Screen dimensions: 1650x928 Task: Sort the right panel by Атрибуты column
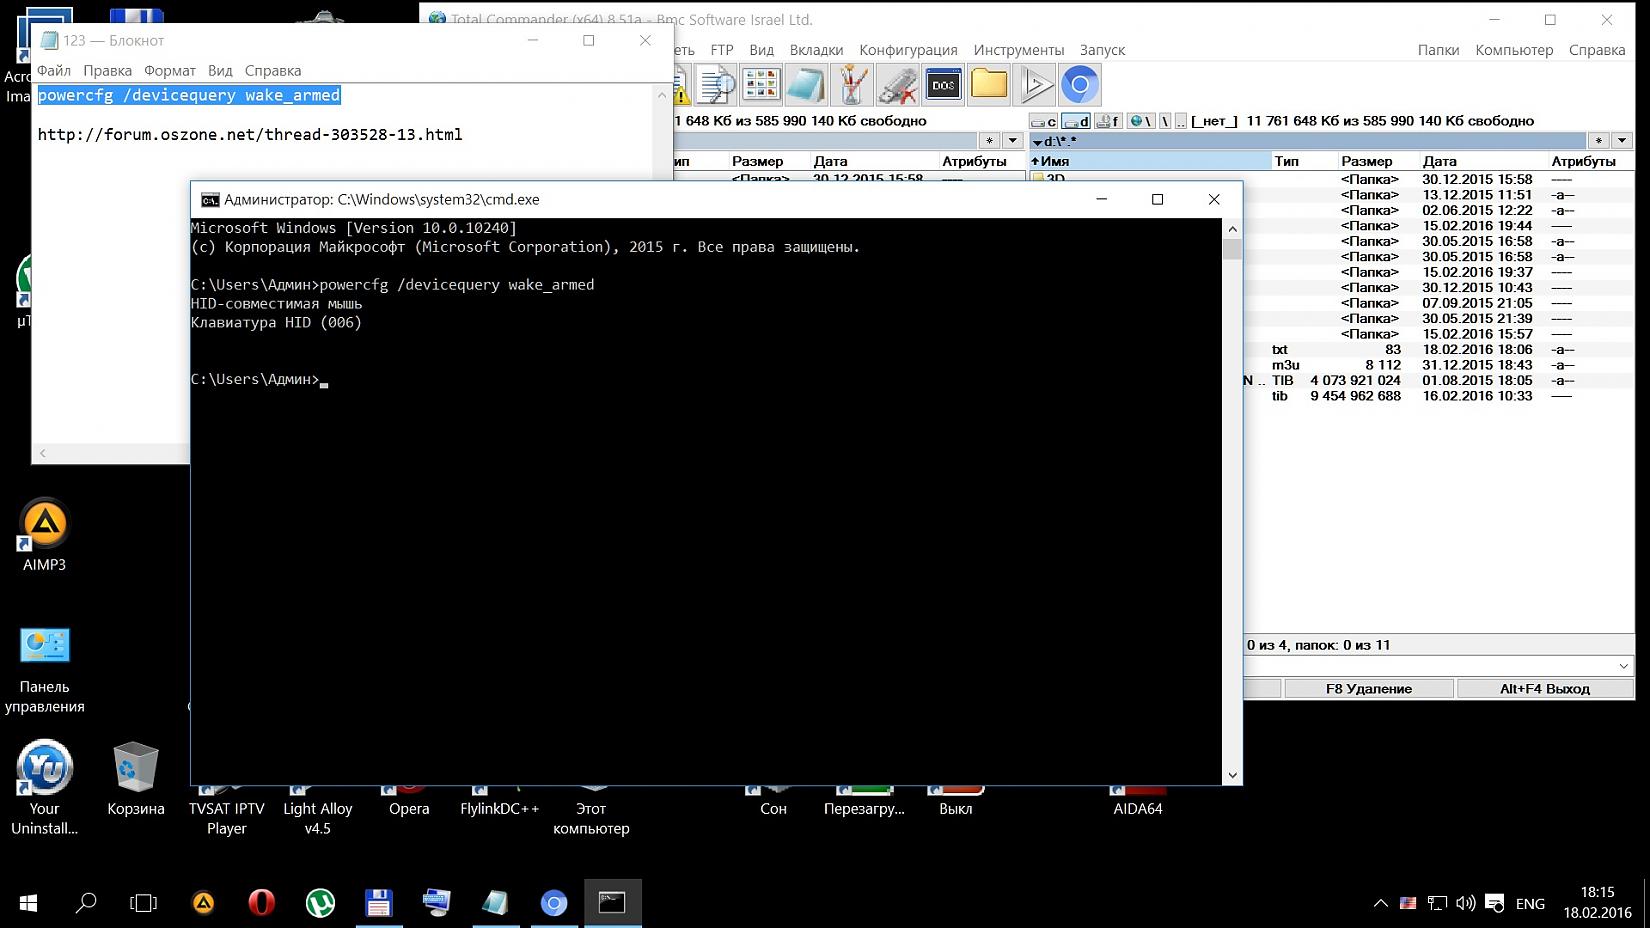pos(1591,161)
